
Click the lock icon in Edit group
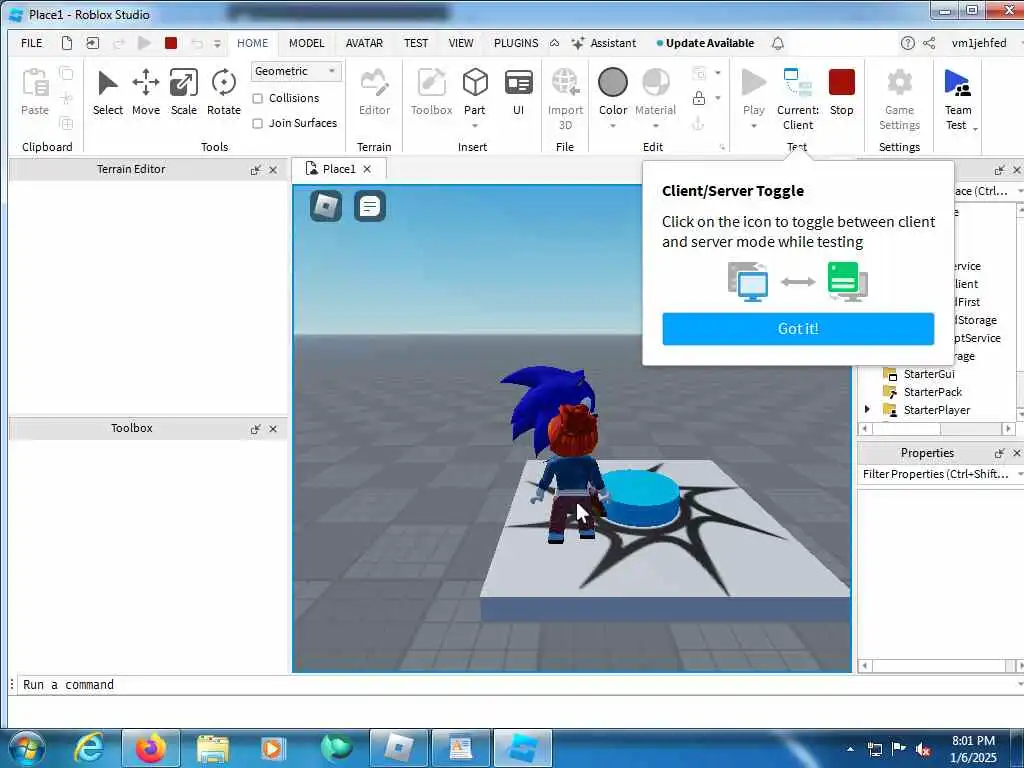pos(699,98)
